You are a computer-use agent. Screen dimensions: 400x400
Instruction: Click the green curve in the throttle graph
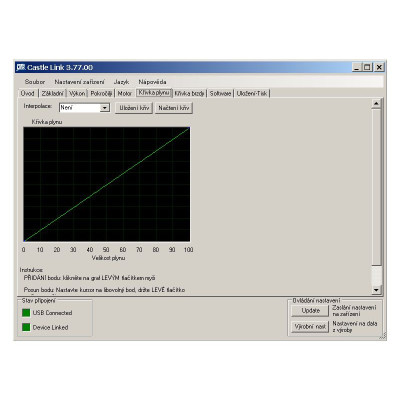coord(107,184)
